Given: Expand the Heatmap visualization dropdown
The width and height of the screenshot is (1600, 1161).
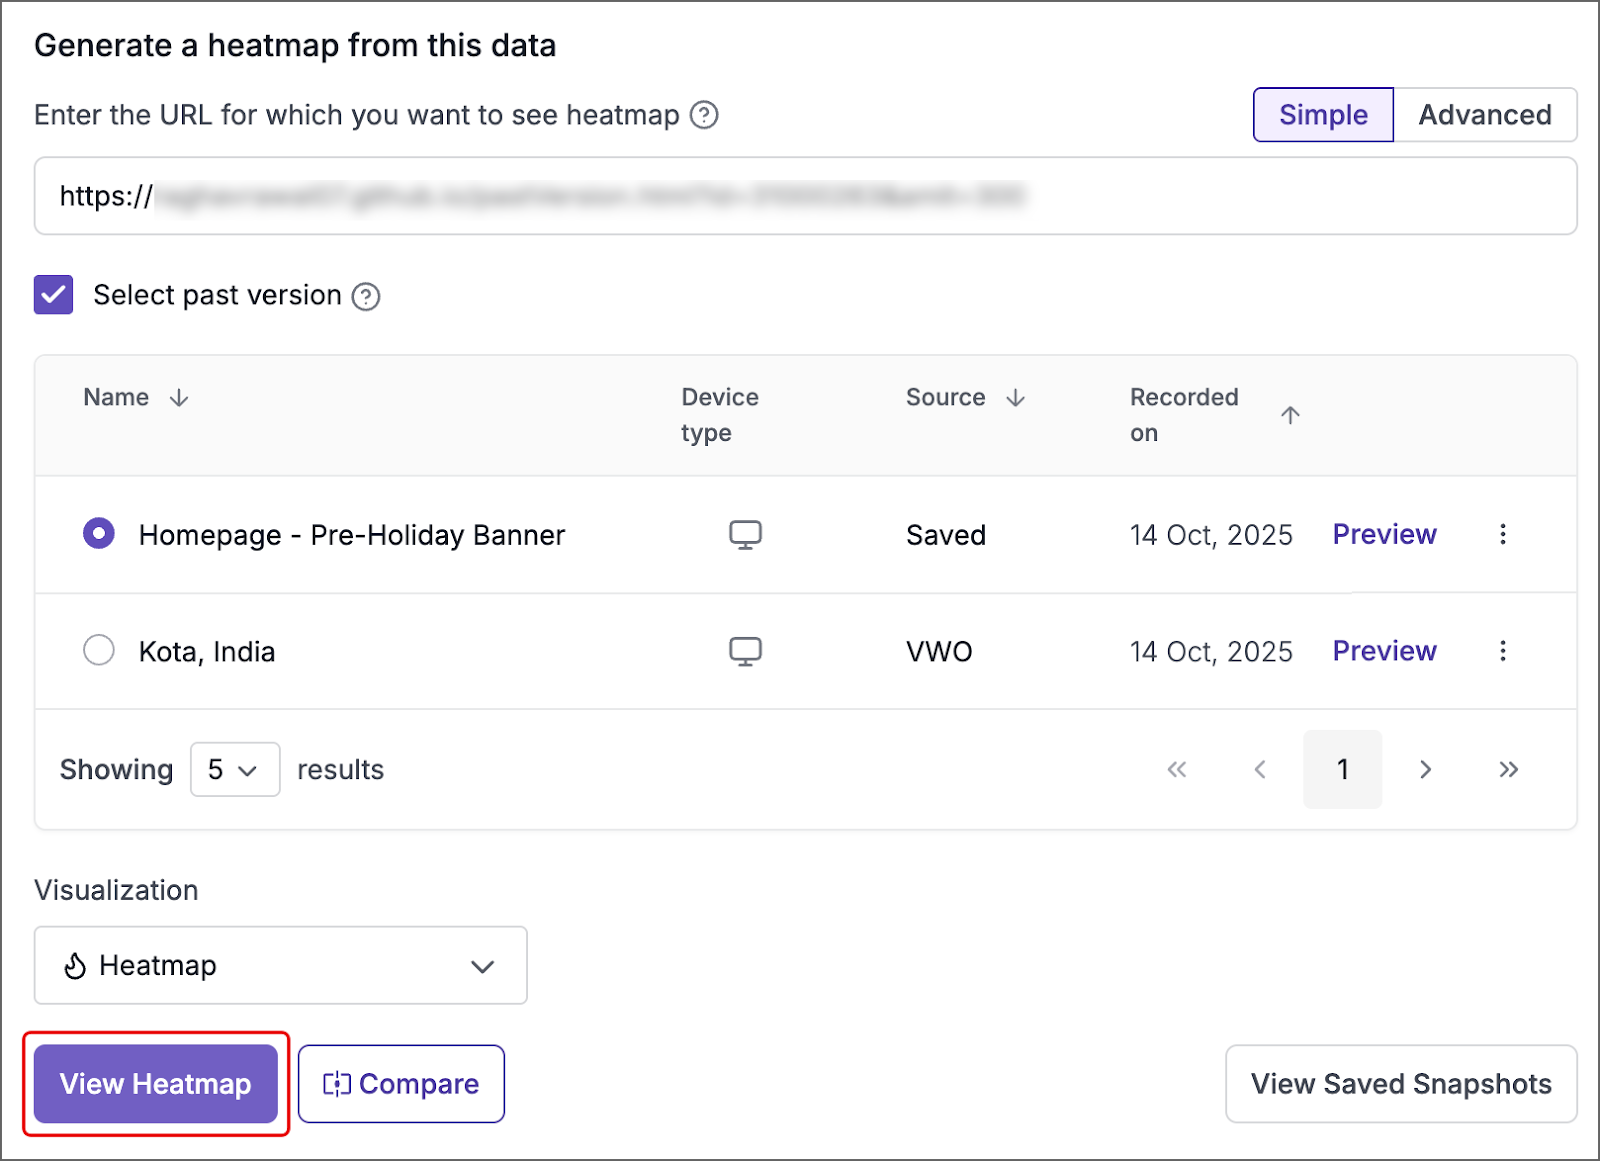Looking at the screenshot, I should (x=280, y=965).
